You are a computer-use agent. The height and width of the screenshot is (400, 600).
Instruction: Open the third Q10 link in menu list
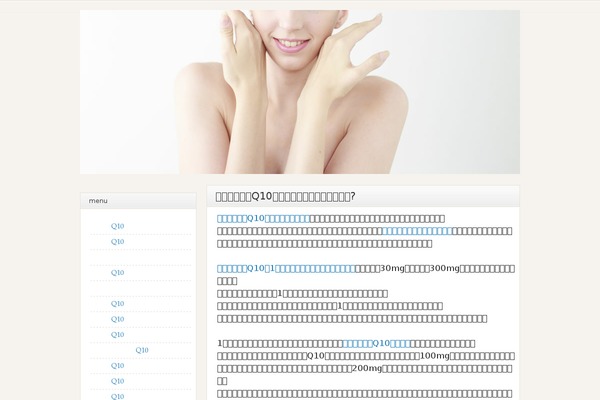click(x=117, y=273)
